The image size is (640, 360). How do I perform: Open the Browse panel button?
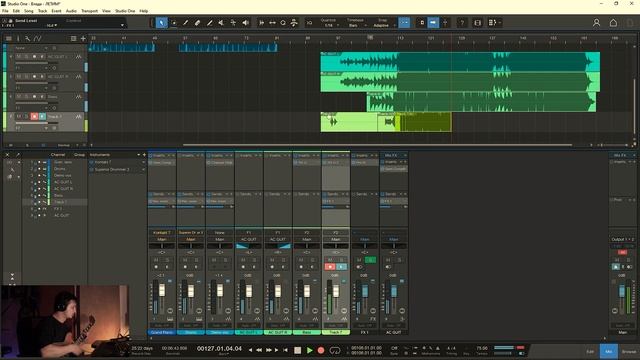(x=629, y=351)
